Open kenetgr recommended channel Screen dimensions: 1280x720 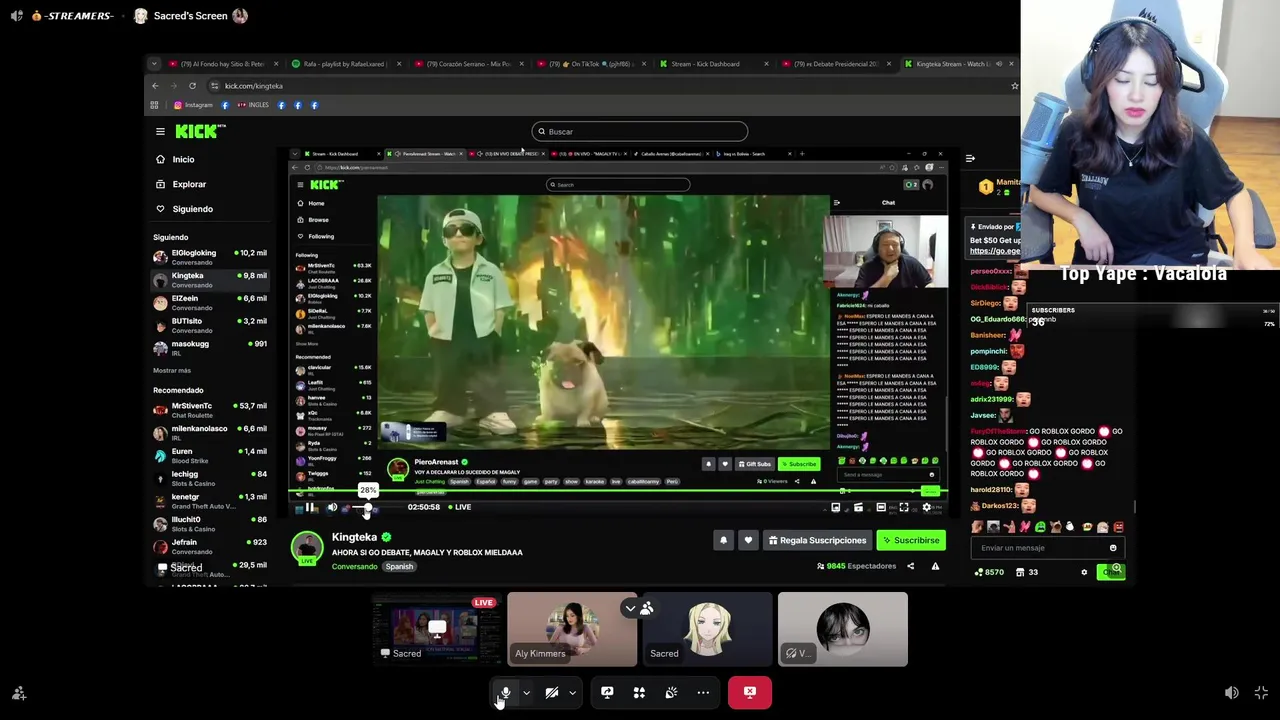[x=210, y=501]
